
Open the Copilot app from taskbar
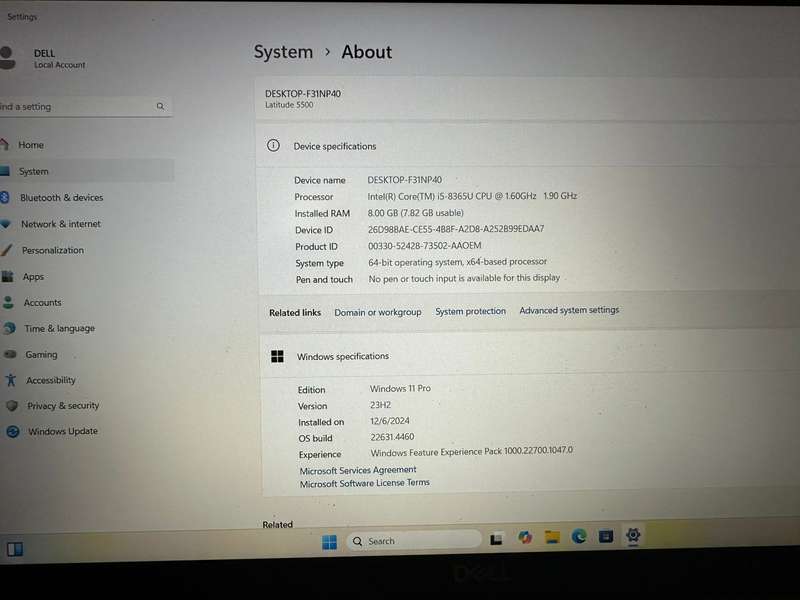(x=524, y=537)
